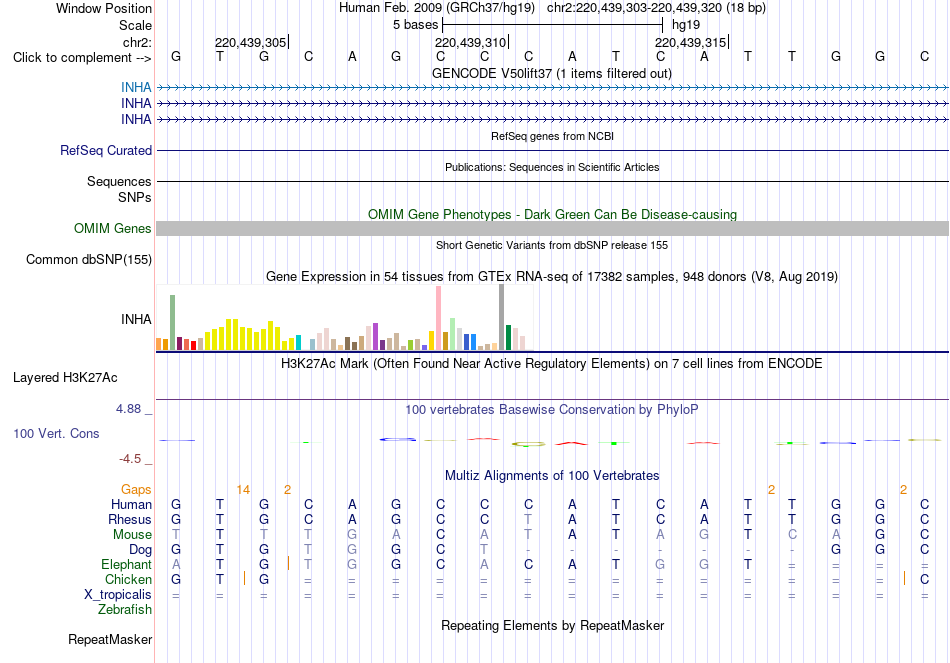
Task: Select the cyan bar in the GTEx expression chart
Action: (299, 342)
